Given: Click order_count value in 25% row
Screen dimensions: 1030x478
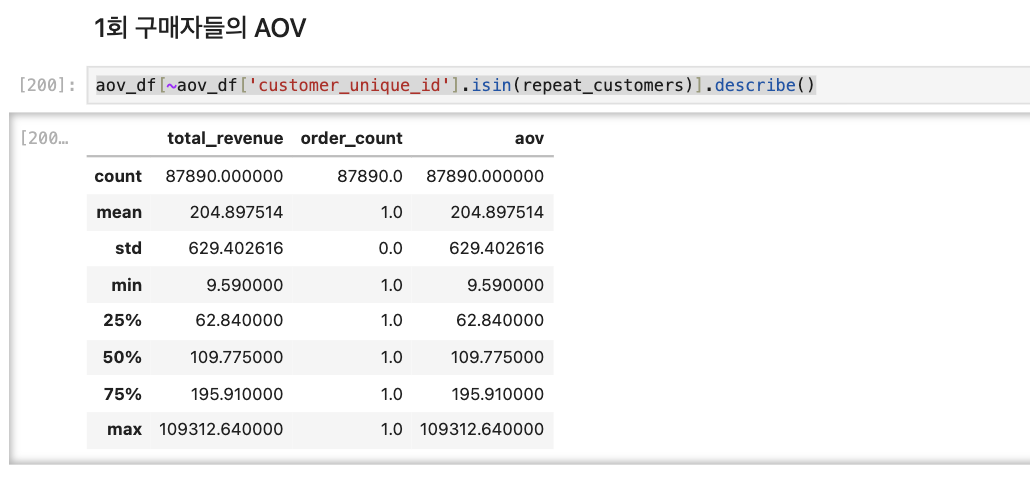Looking at the screenshot, I should pyautogui.click(x=392, y=320).
